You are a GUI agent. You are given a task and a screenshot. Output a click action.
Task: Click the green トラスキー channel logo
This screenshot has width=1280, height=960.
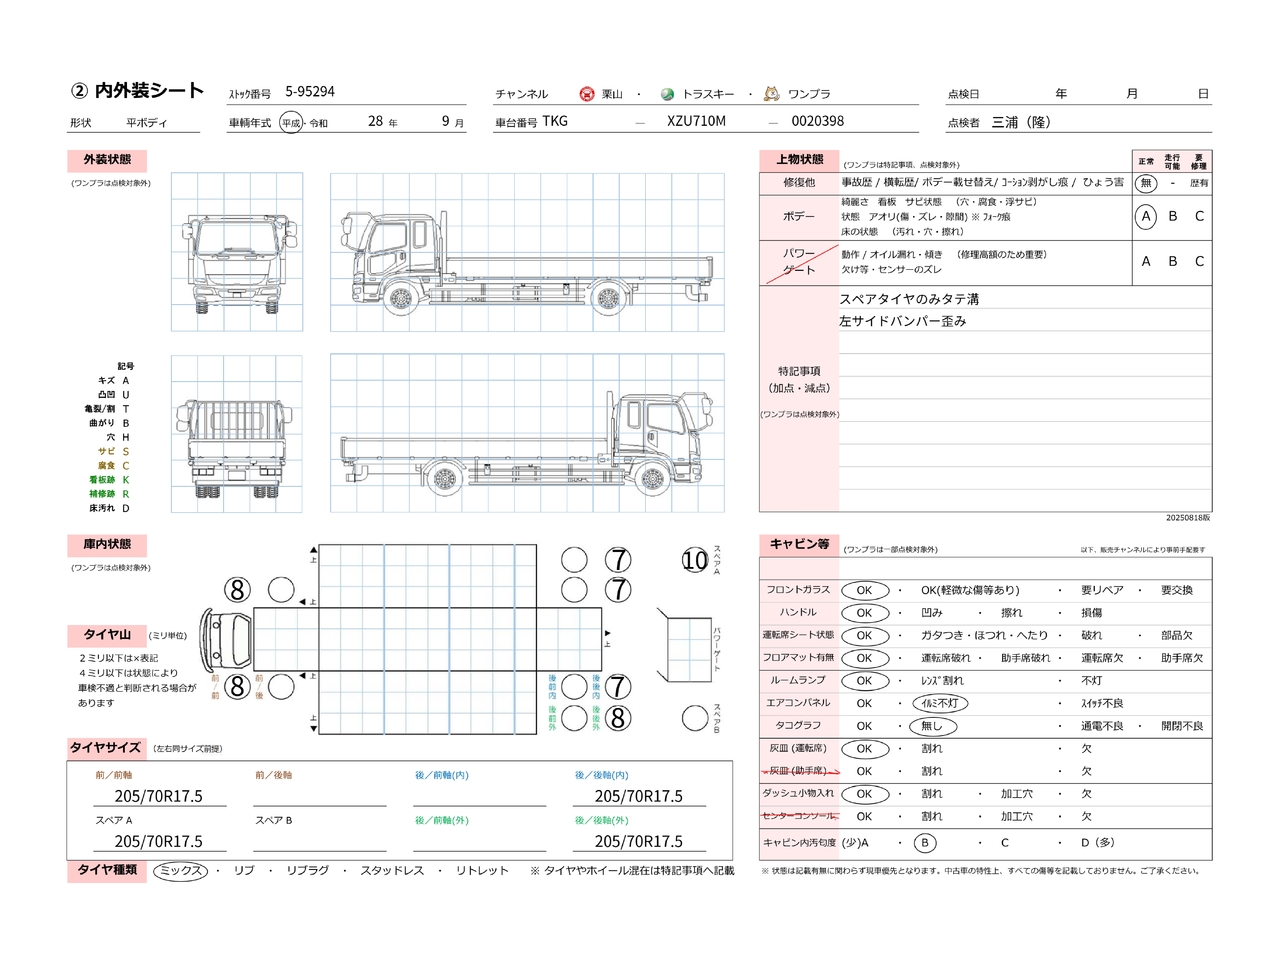667,94
